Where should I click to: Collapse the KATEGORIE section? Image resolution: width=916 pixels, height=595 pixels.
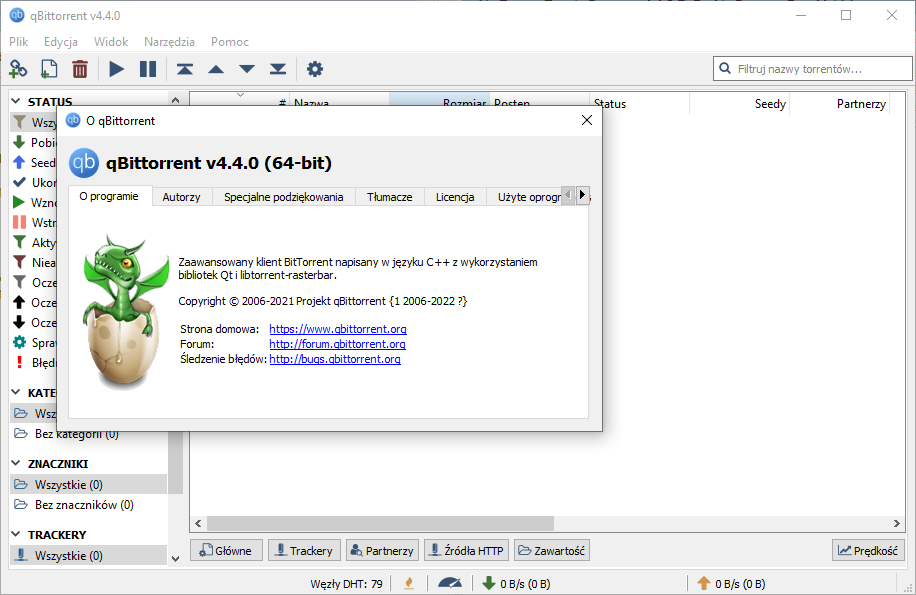[16, 392]
